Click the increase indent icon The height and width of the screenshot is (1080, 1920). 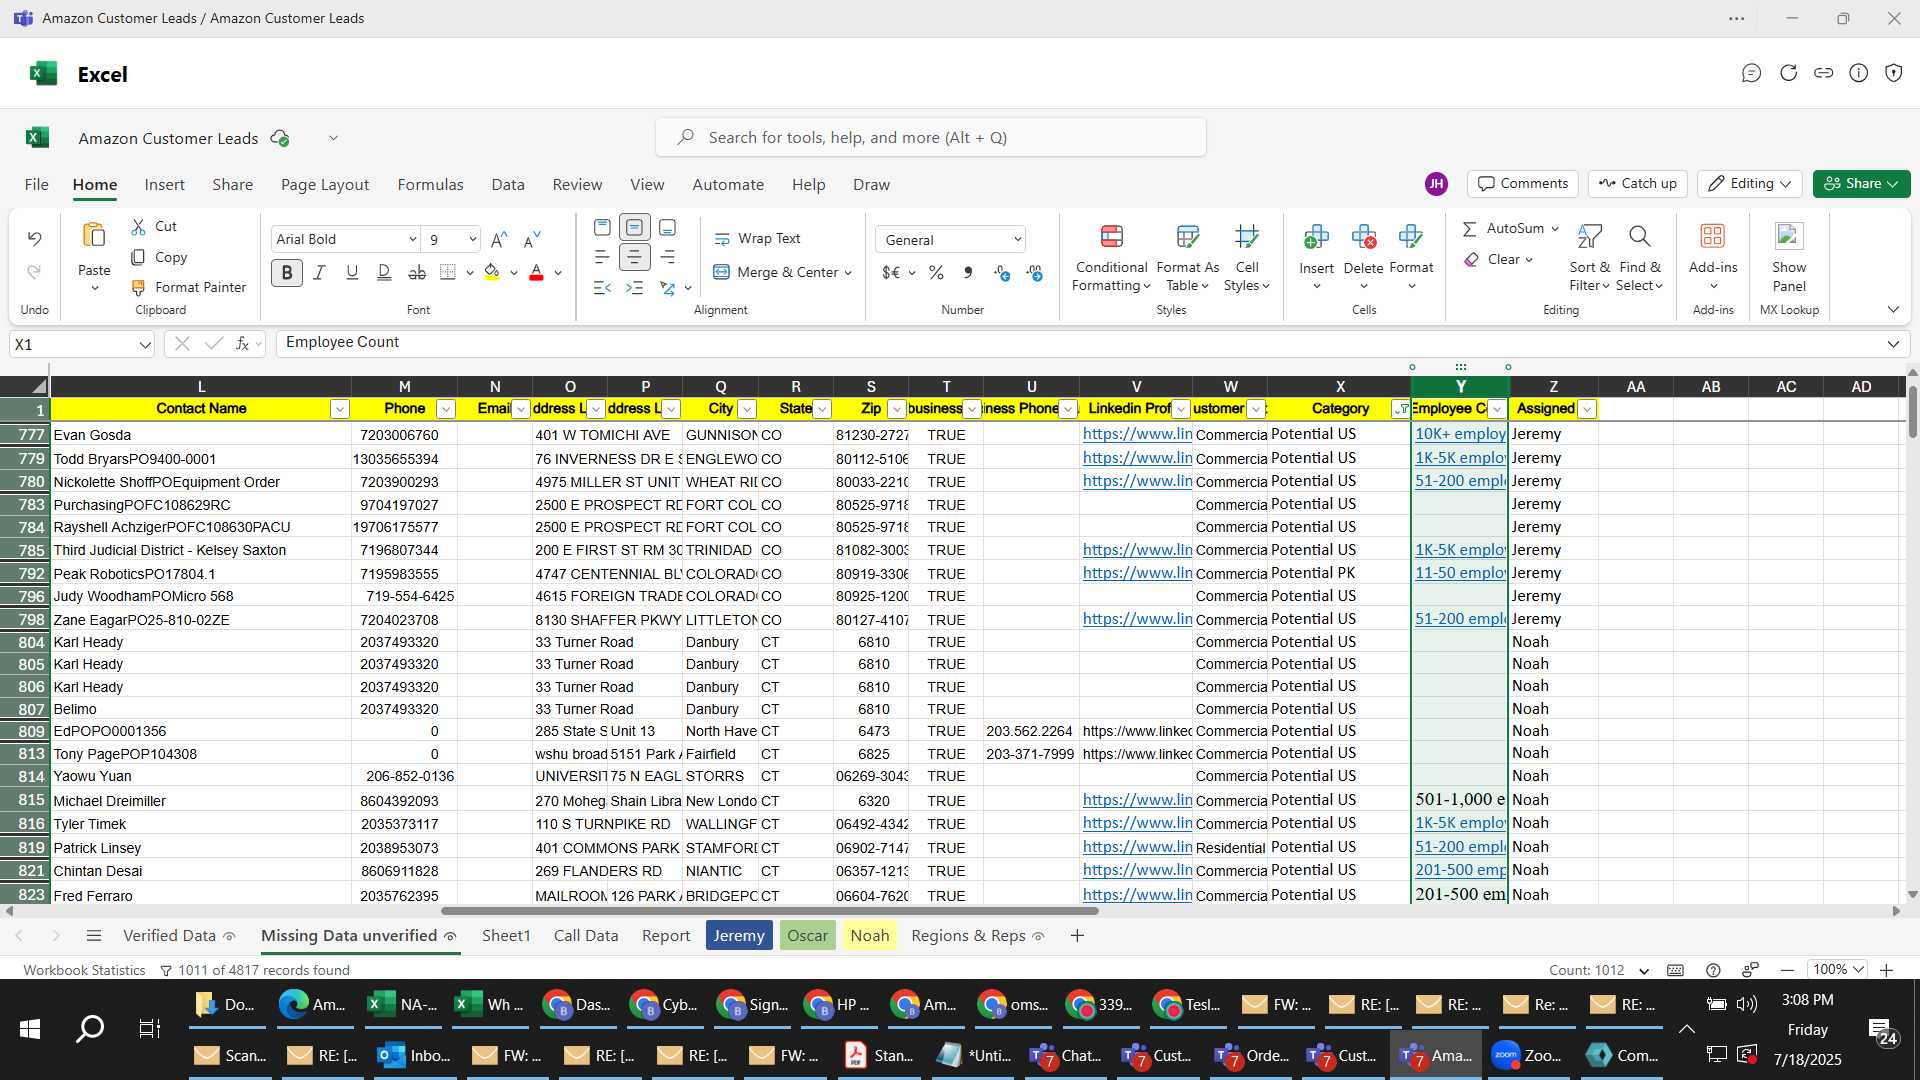pyautogui.click(x=634, y=288)
